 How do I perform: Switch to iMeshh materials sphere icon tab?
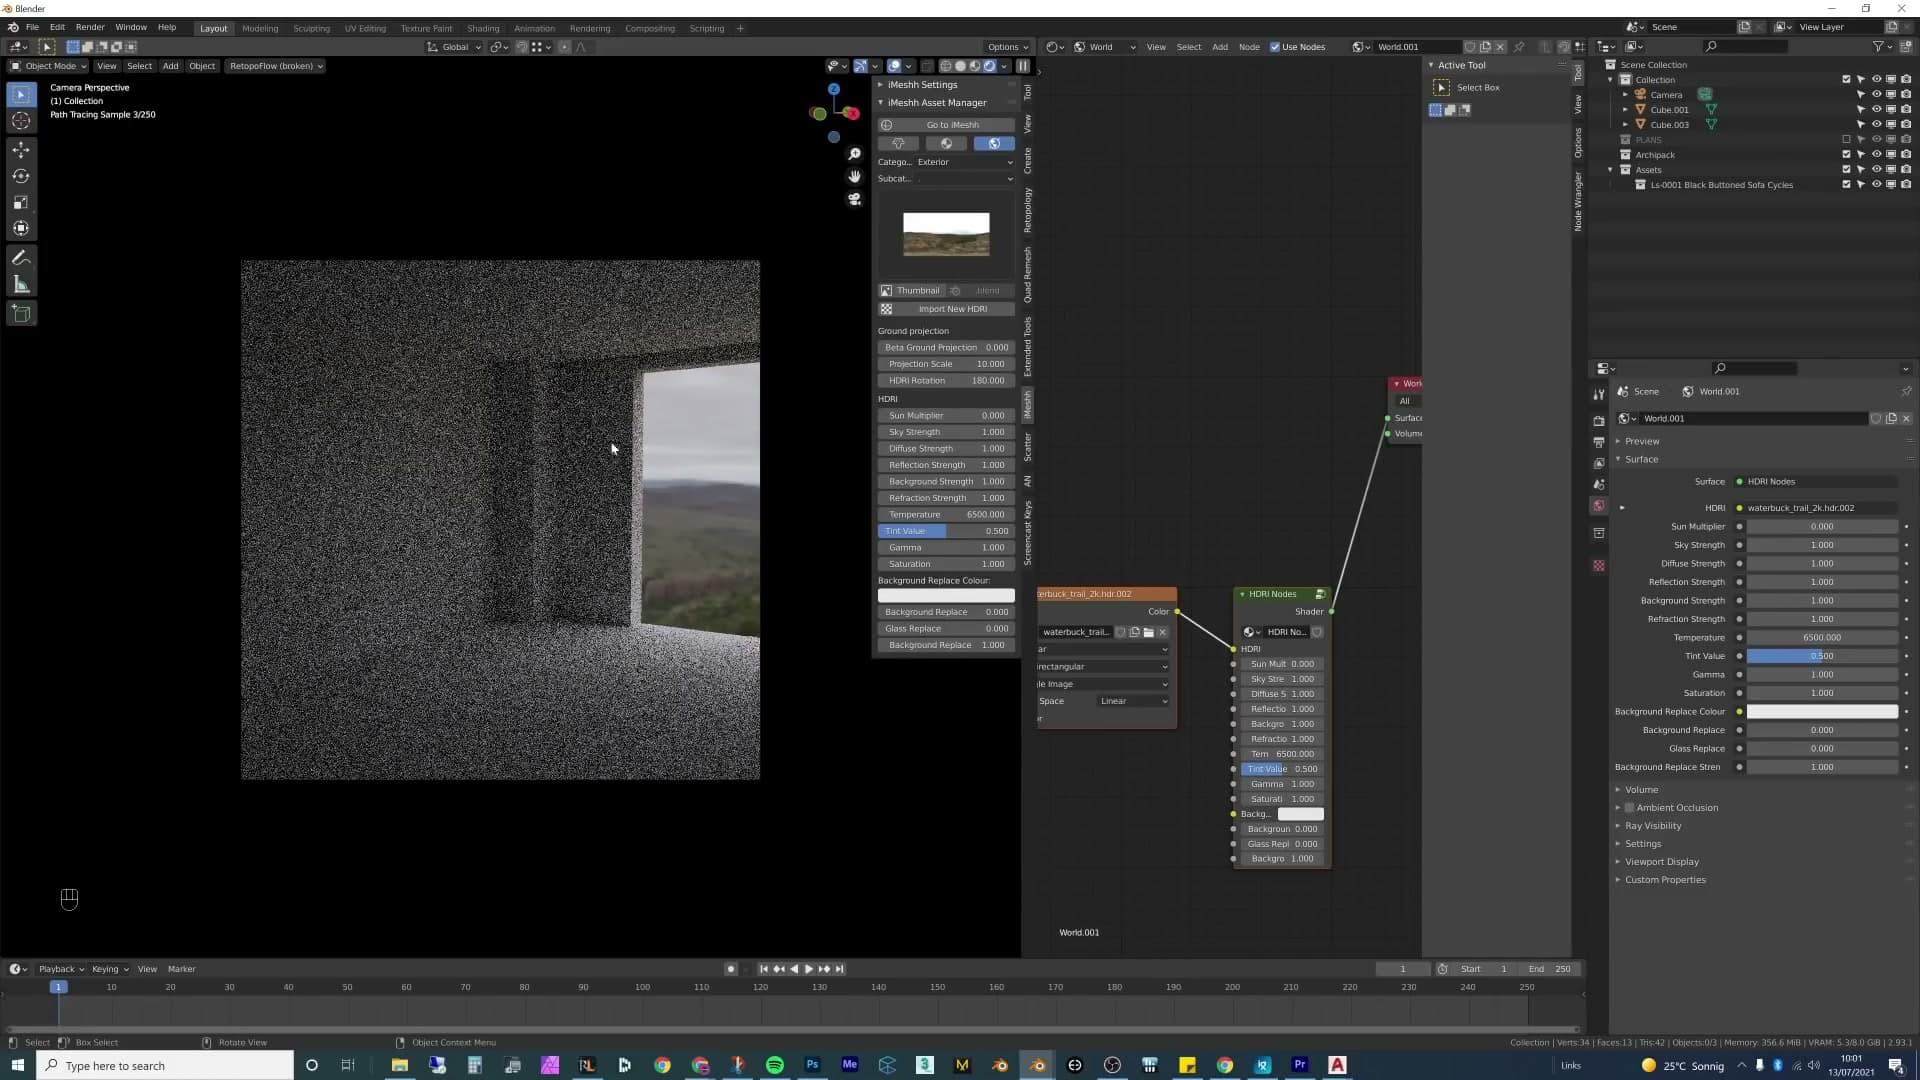946,144
